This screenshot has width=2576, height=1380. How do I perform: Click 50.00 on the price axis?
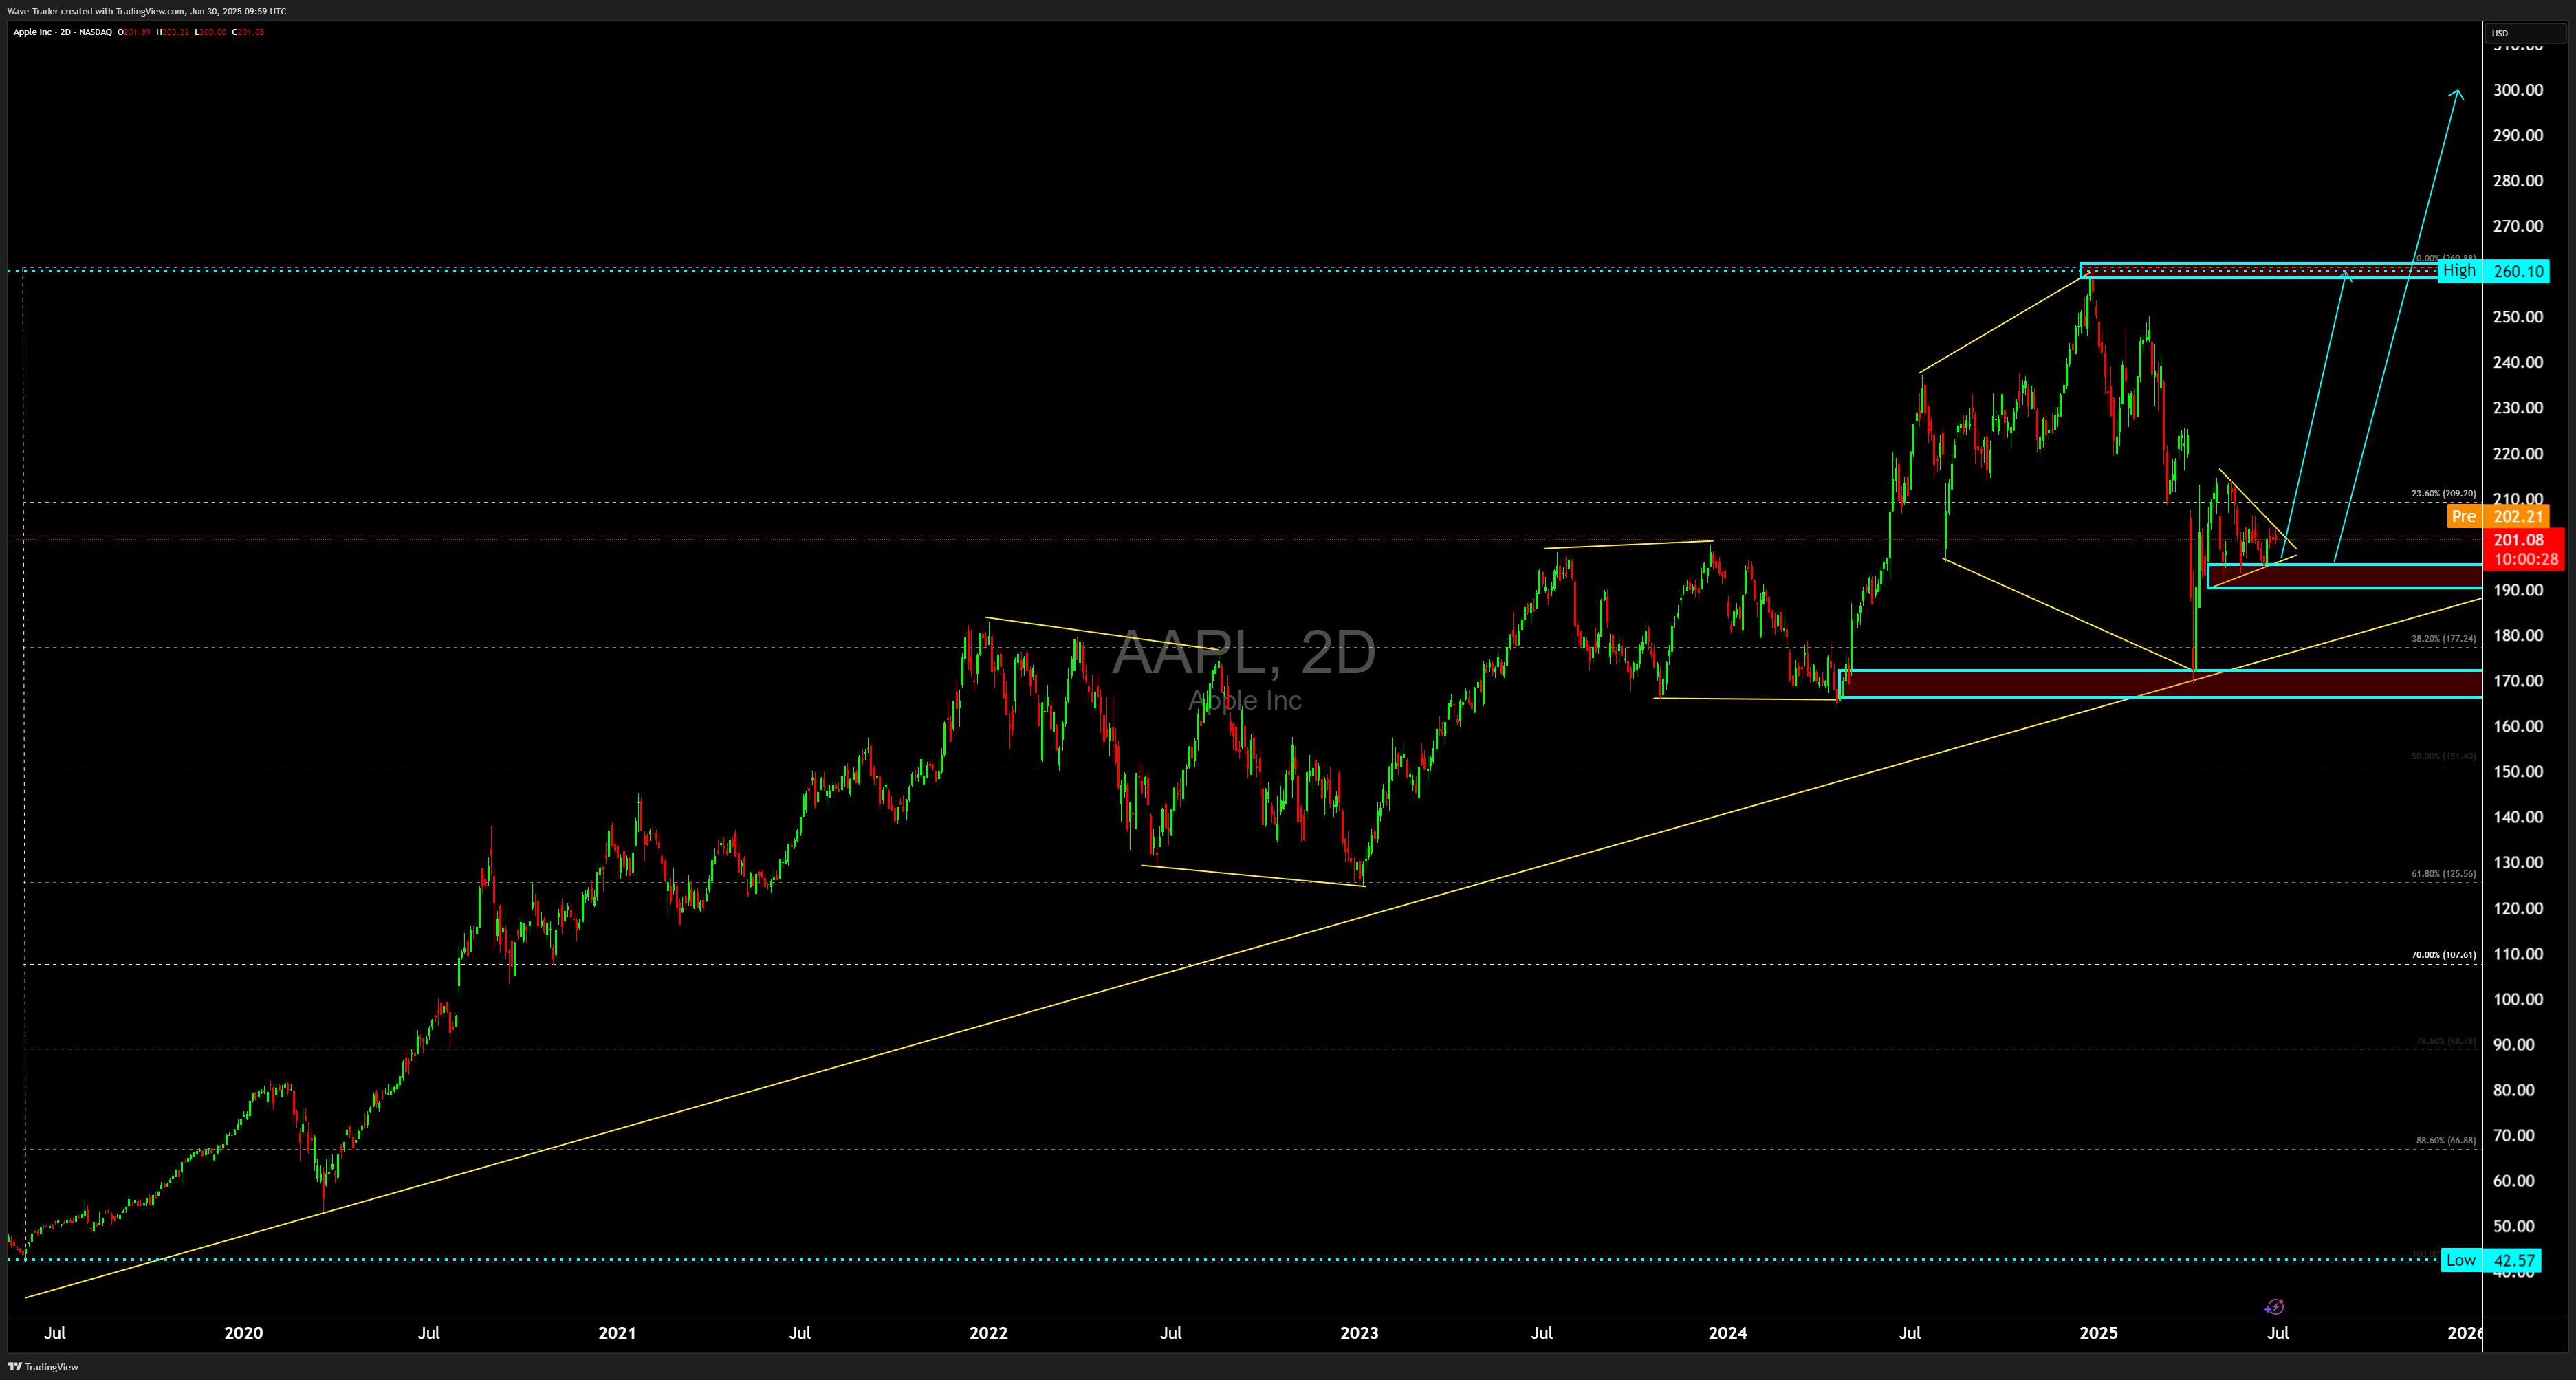point(2514,1226)
